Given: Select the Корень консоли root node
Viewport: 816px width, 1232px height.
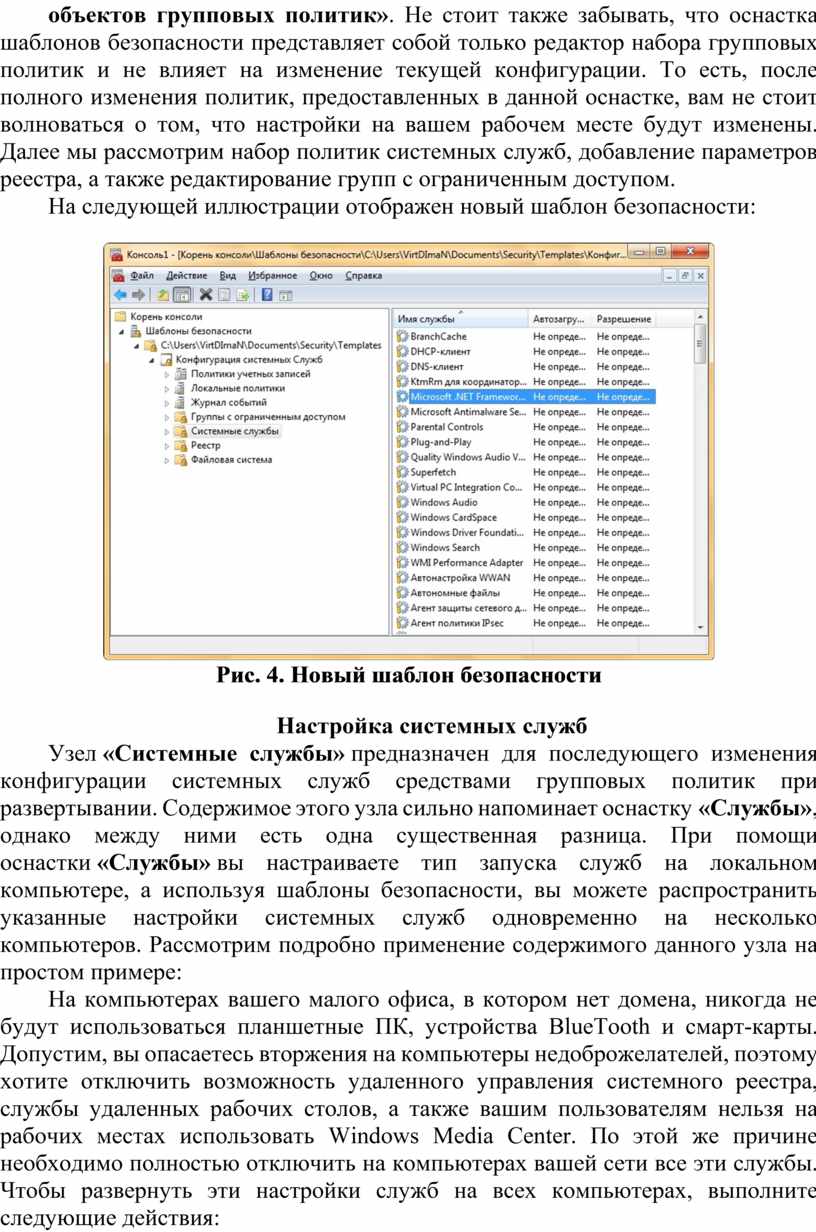Looking at the screenshot, I should (159, 317).
